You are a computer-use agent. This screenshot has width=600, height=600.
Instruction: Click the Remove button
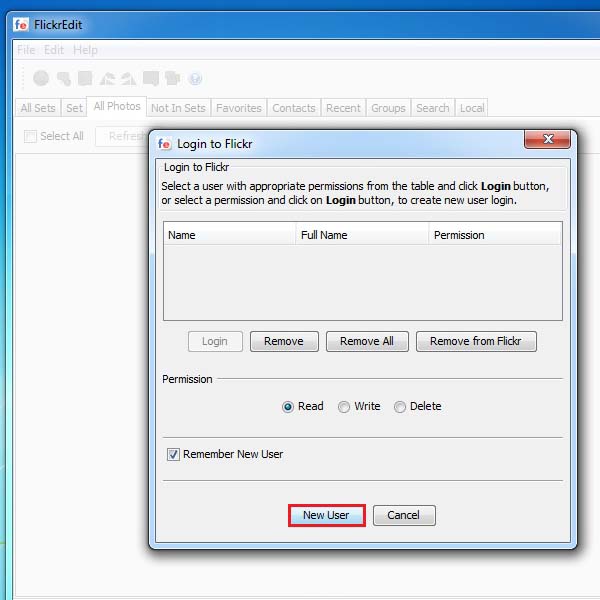[x=284, y=341]
